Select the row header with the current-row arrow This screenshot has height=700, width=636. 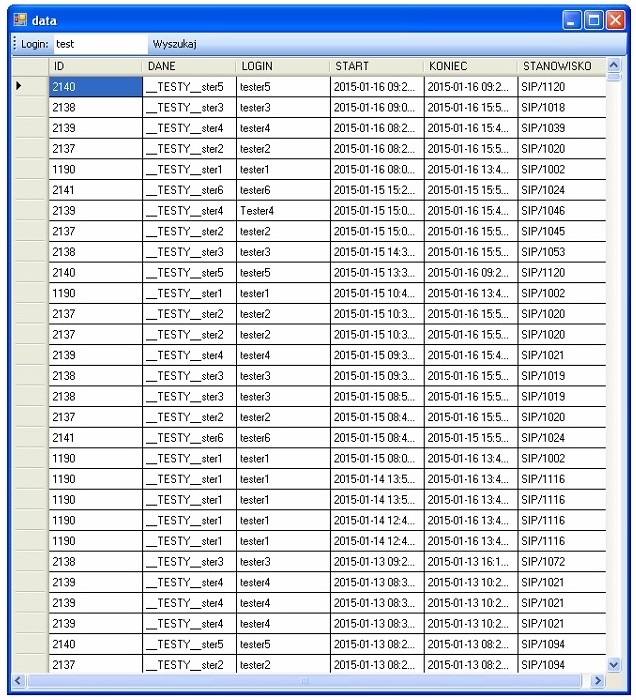[30, 86]
